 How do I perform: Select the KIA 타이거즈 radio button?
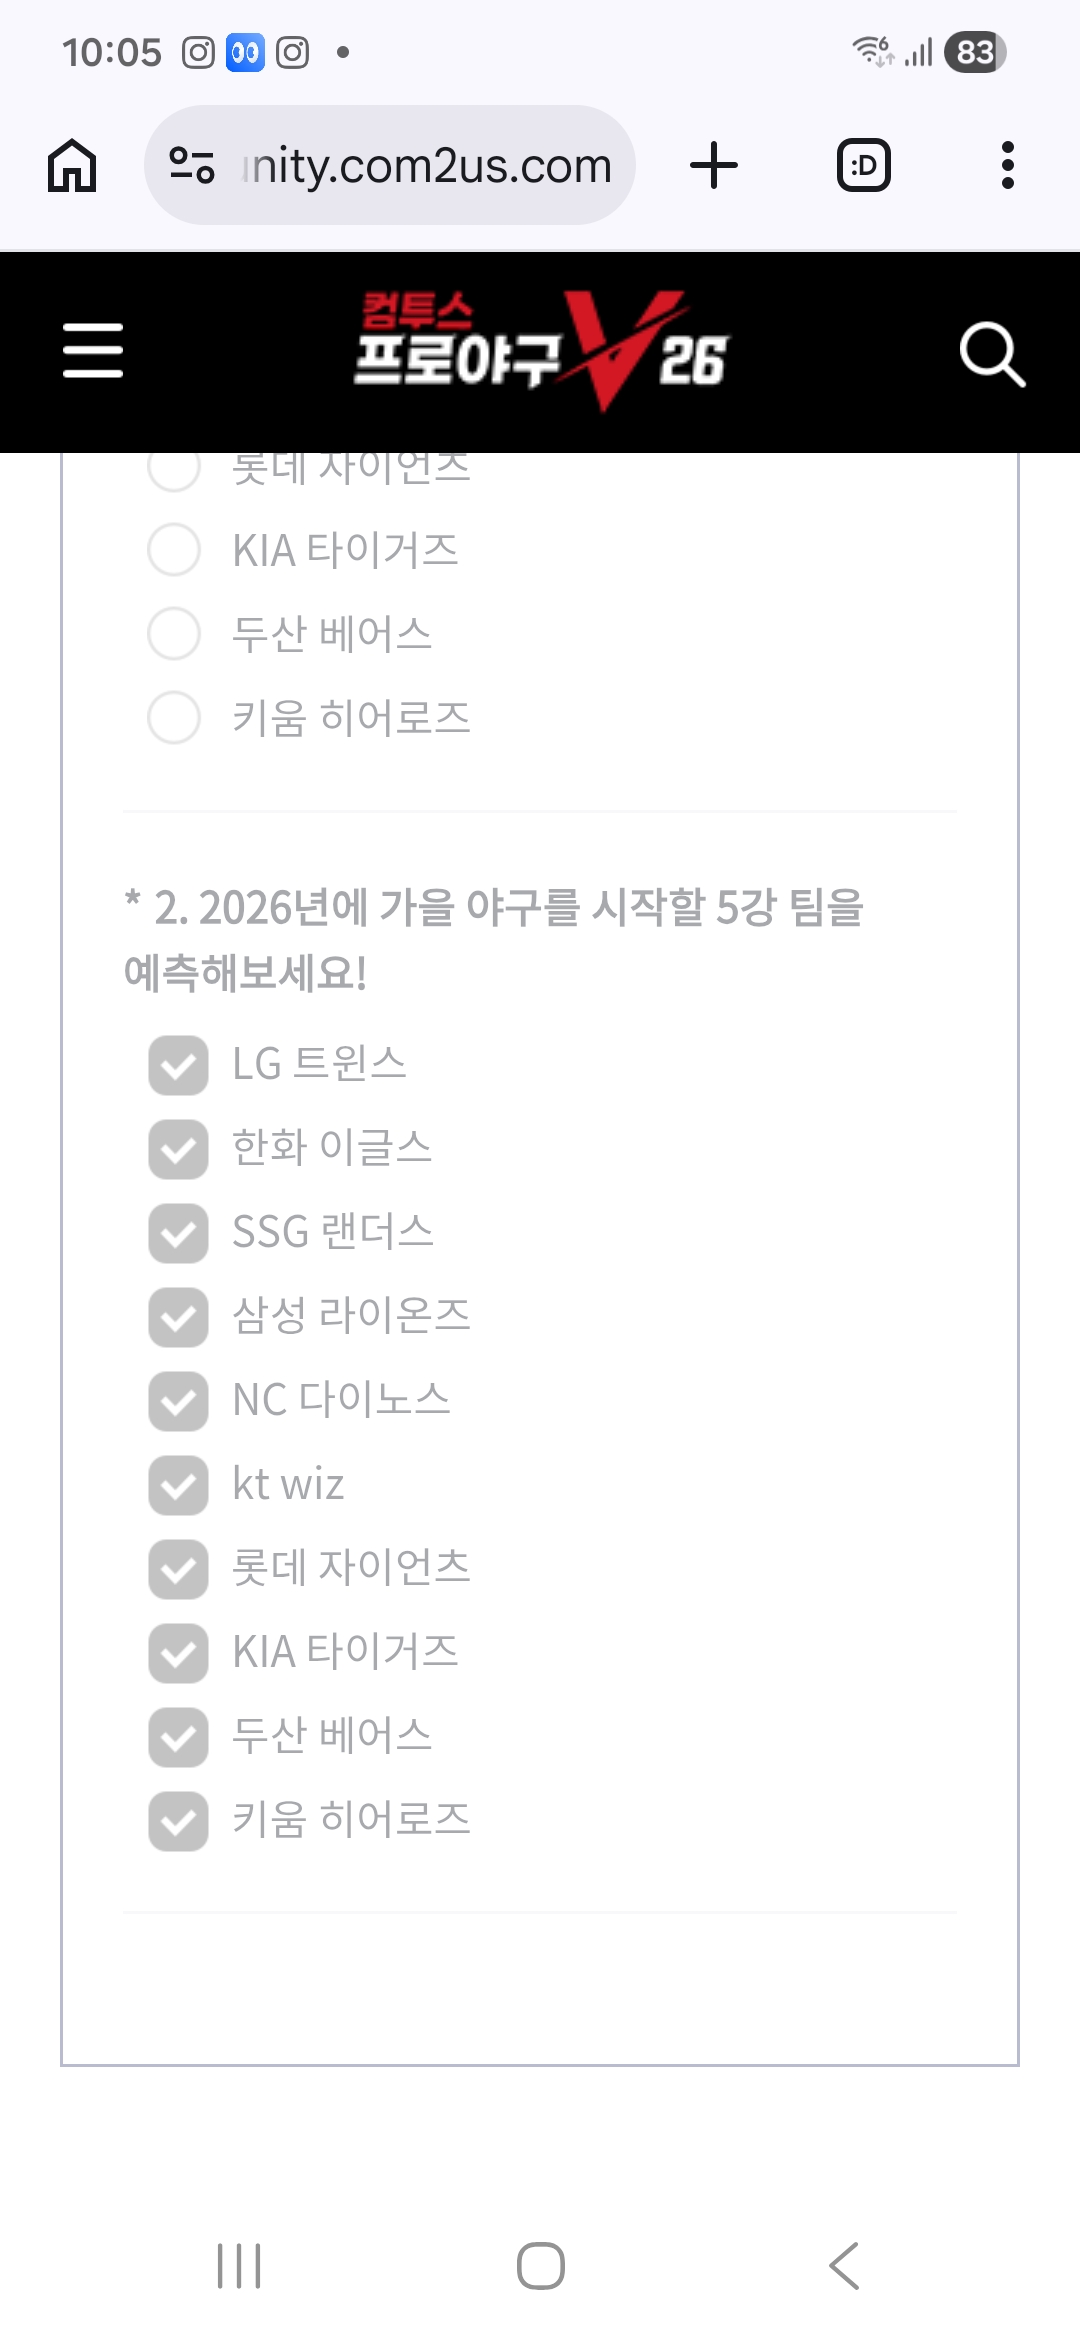tap(174, 550)
